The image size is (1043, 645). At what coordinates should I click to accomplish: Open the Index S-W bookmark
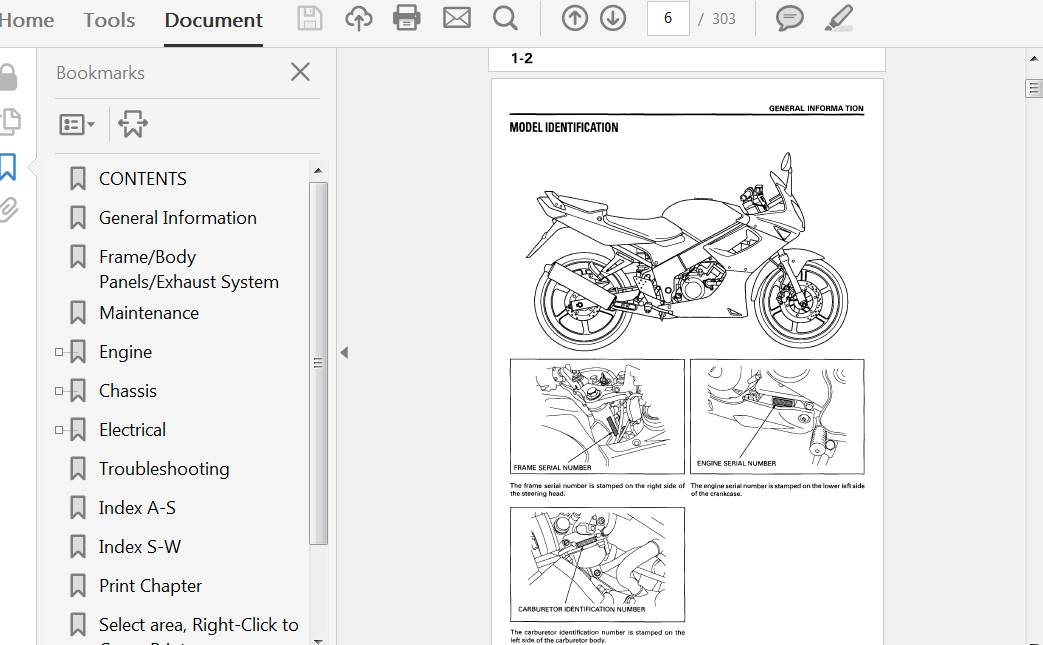coord(140,547)
